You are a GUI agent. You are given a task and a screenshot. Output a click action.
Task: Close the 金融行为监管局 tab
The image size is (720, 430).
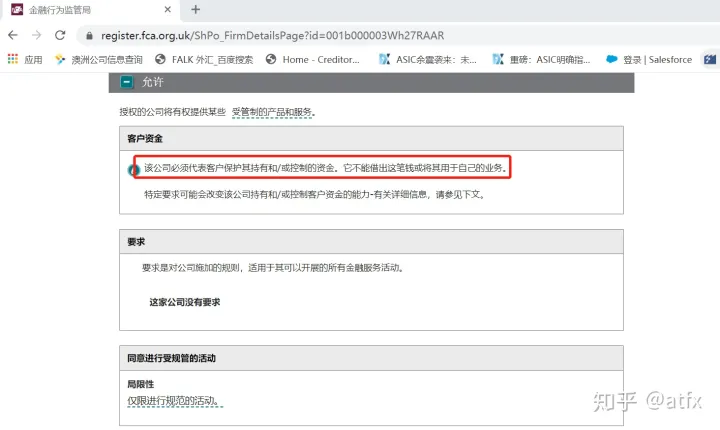tap(164, 10)
